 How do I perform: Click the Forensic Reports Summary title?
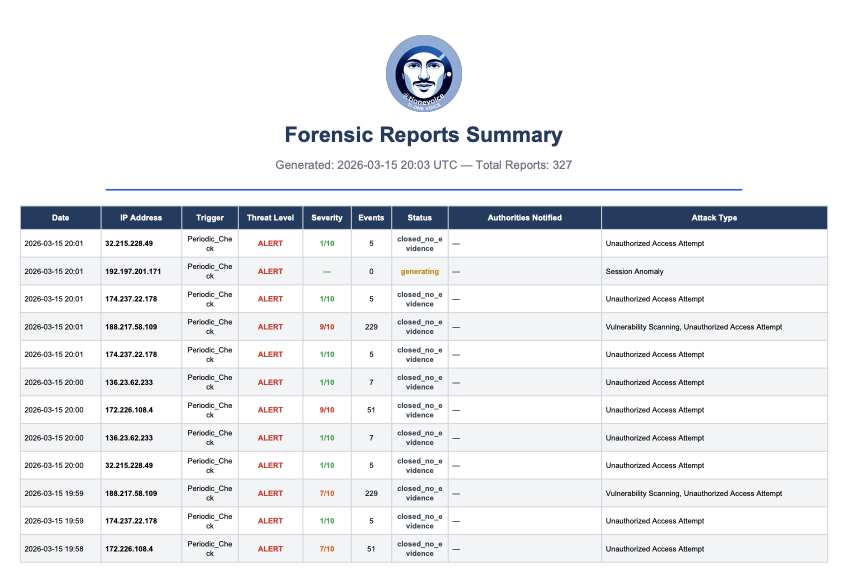[424, 135]
